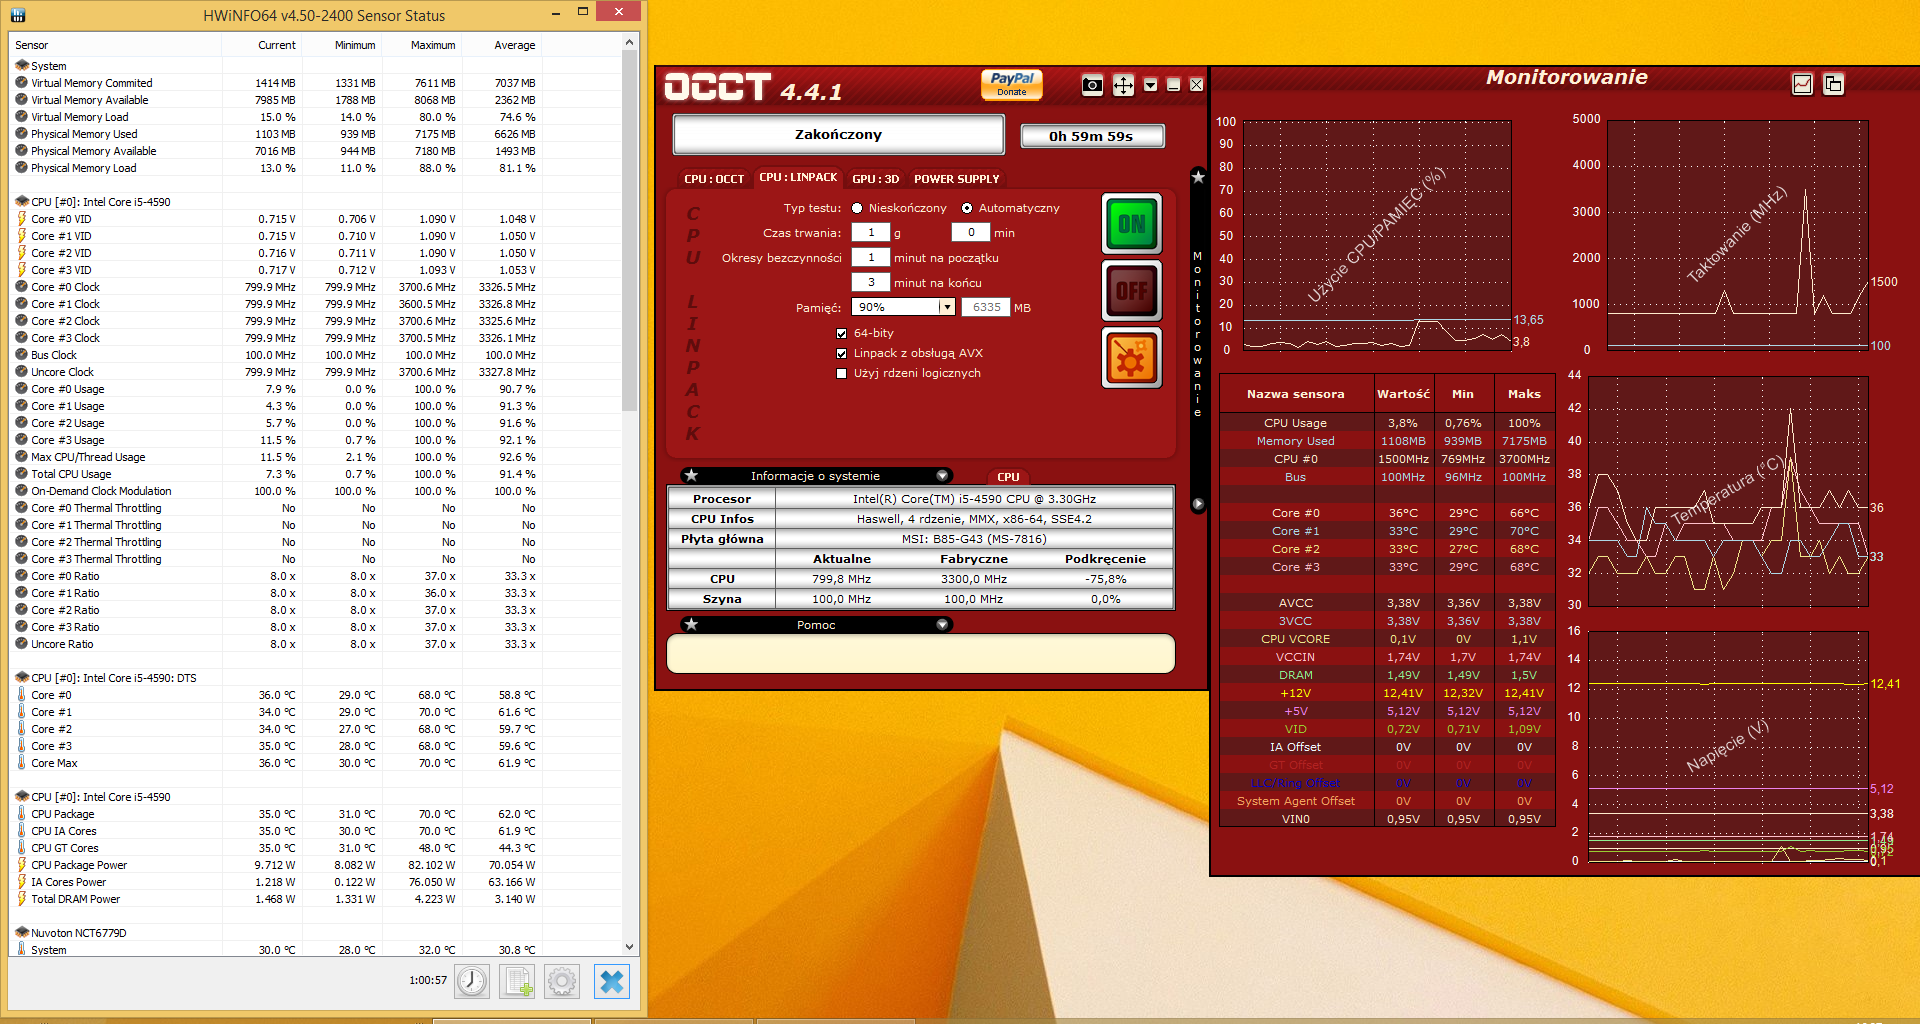Open the CPU tab in system information
This screenshot has height=1024, width=1920.
(1008, 477)
